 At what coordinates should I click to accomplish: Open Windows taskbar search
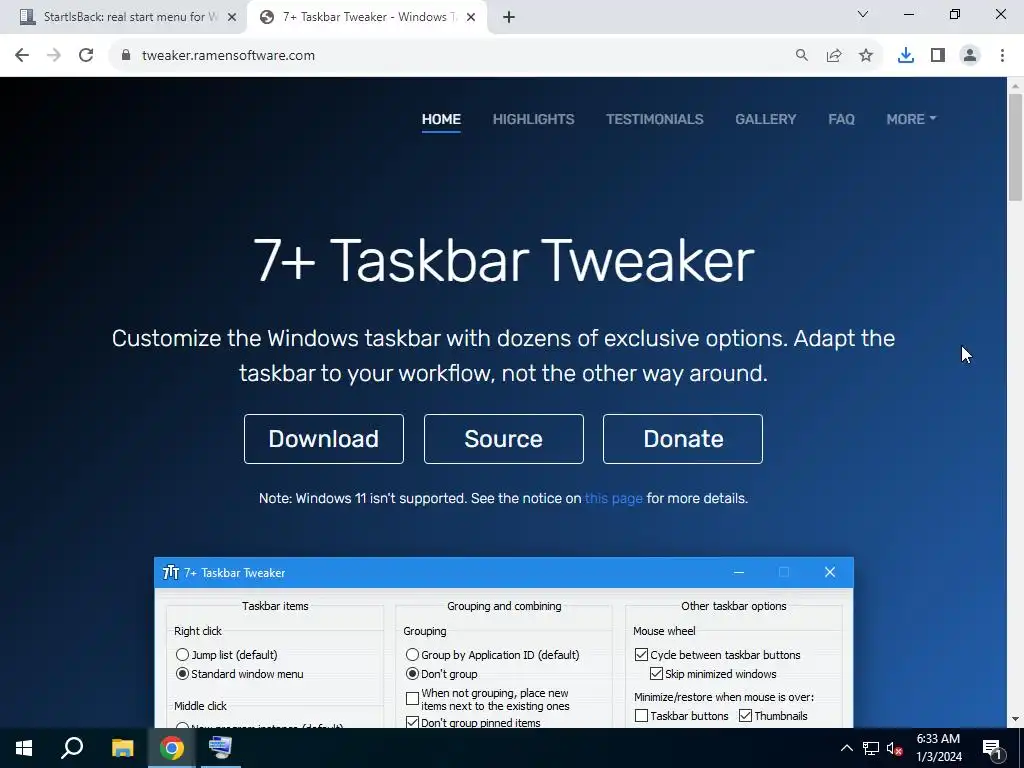point(72,748)
